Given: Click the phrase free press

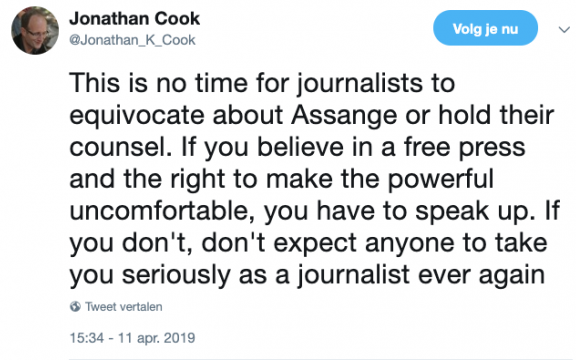Looking at the screenshot, I should click(x=464, y=148).
